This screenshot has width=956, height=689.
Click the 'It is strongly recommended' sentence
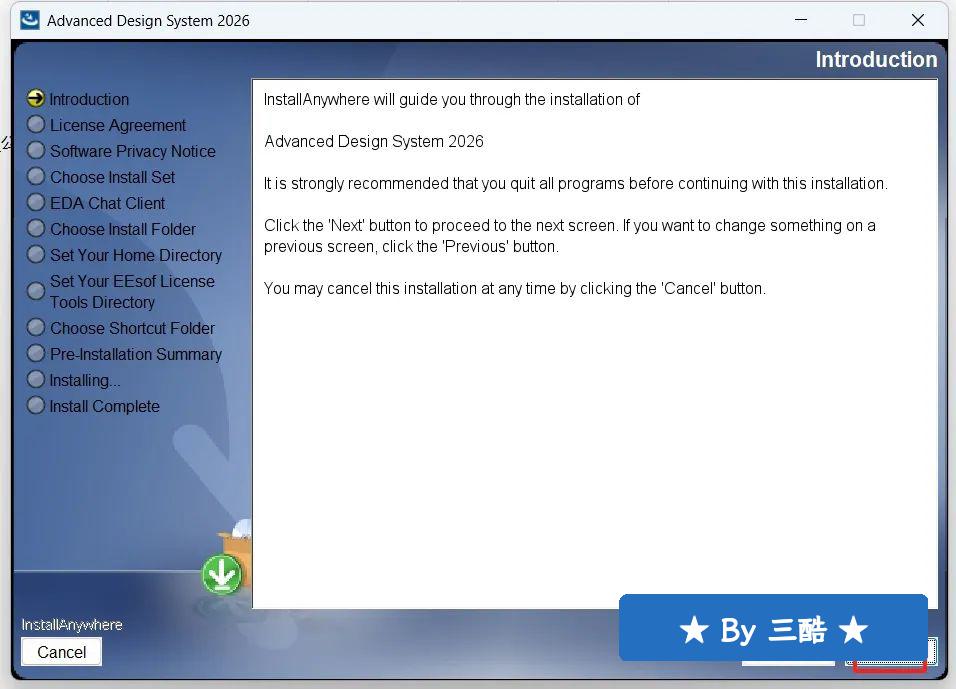576,184
